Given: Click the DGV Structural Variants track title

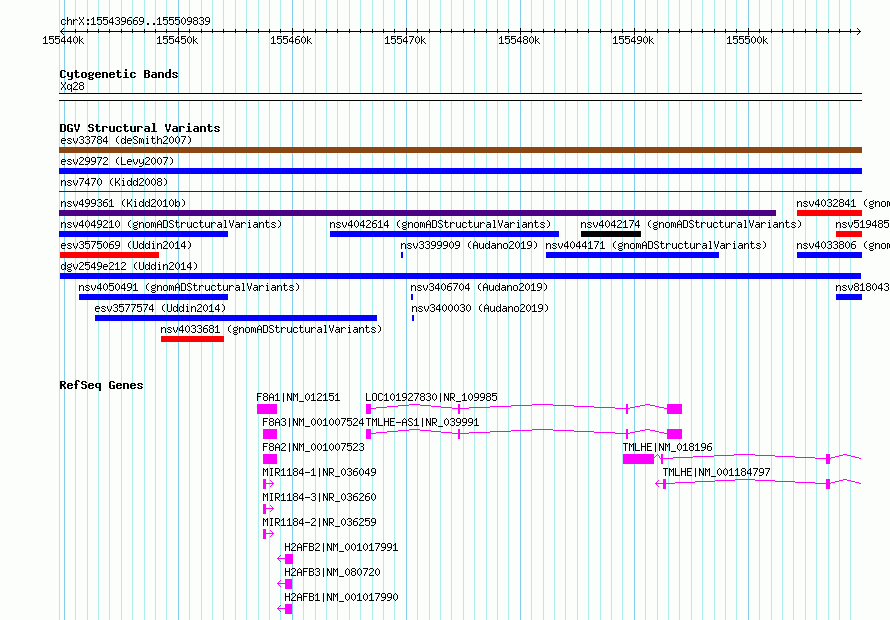Looking at the screenshot, I should (x=140, y=128).
